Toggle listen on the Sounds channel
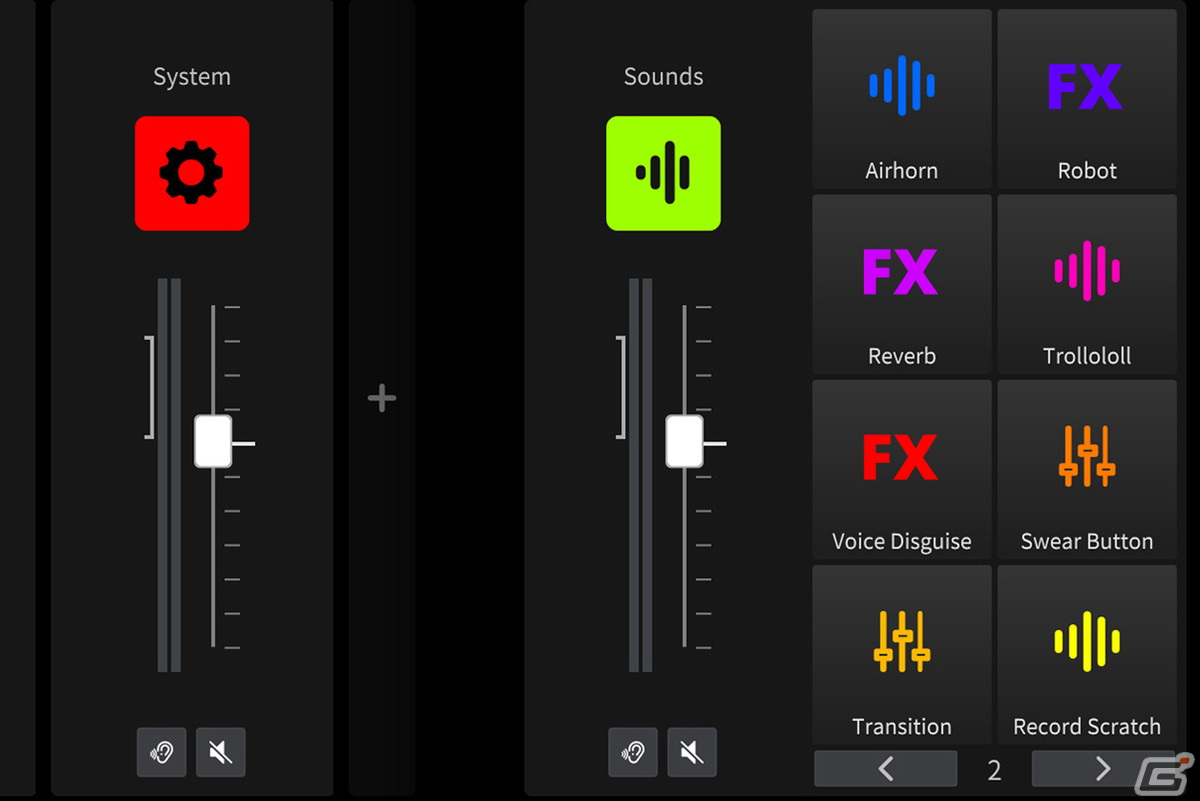The image size is (1200, 801). point(633,752)
